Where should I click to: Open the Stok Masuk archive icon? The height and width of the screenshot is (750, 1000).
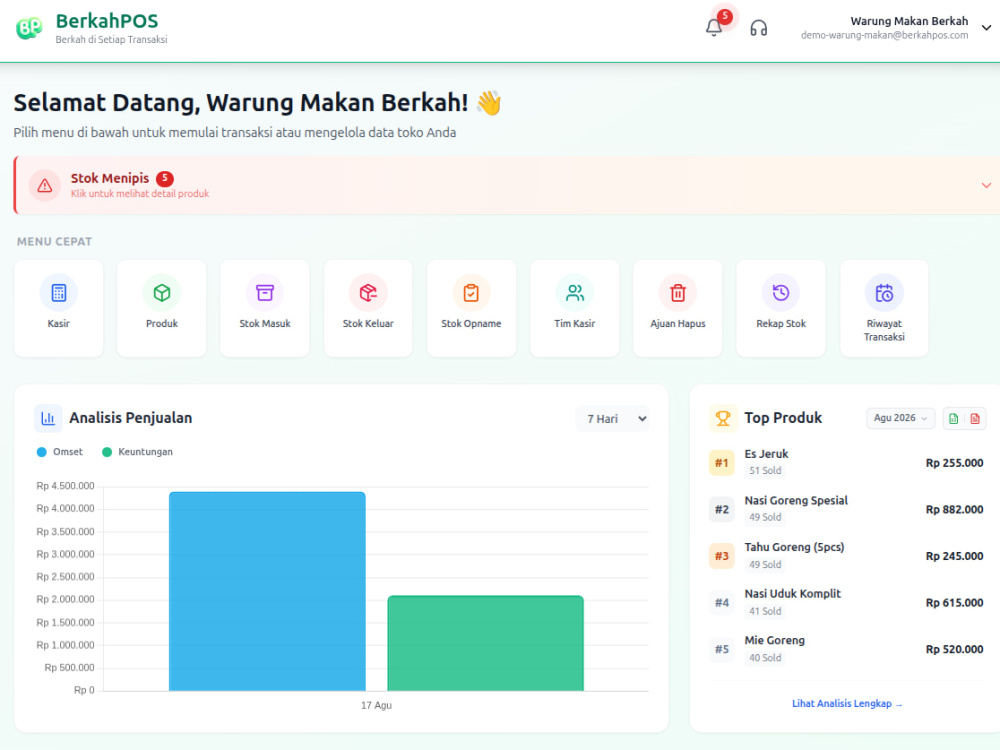click(x=265, y=293)
